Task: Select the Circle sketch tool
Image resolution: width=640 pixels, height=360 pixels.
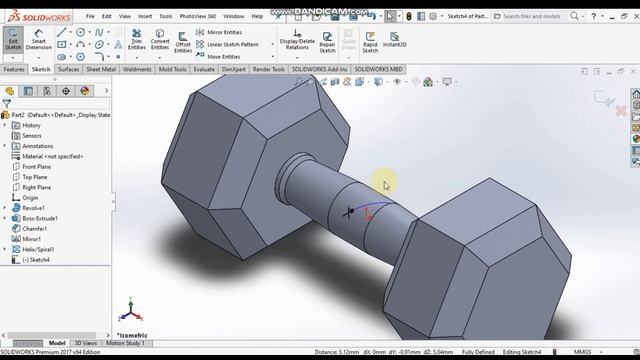Action: [x=80, y=32]
